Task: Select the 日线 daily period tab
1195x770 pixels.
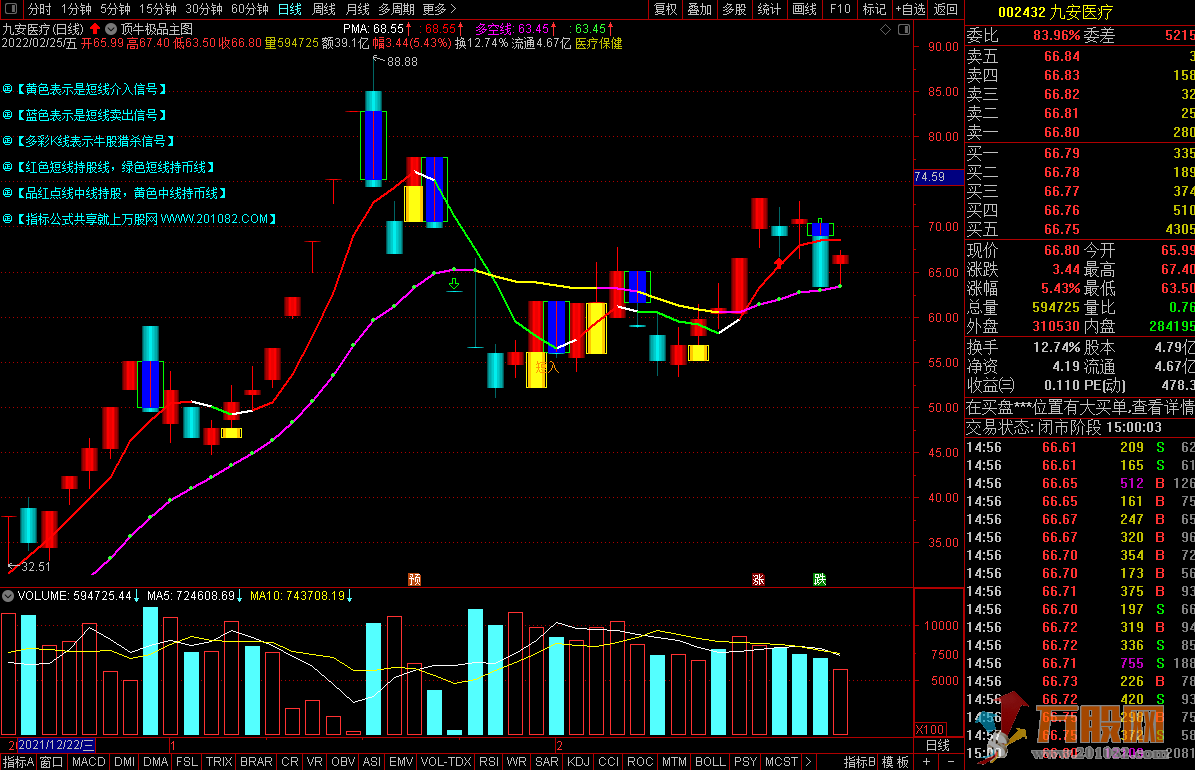Action: (x=290, y=9)
